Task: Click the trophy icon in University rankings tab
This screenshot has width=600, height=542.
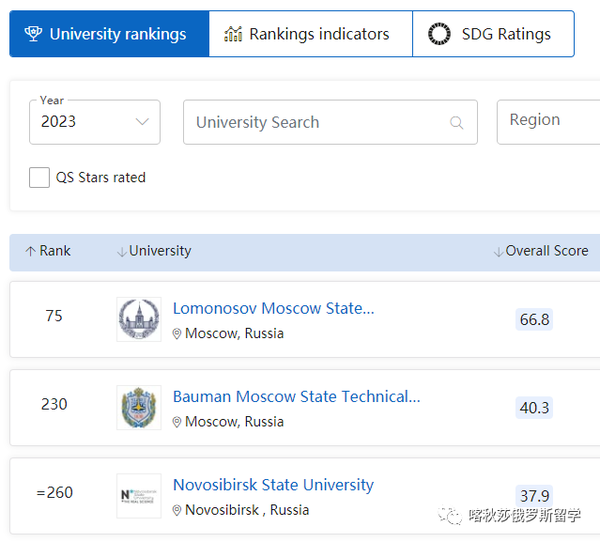Action: pyautogui.click(x=33, y=34)
